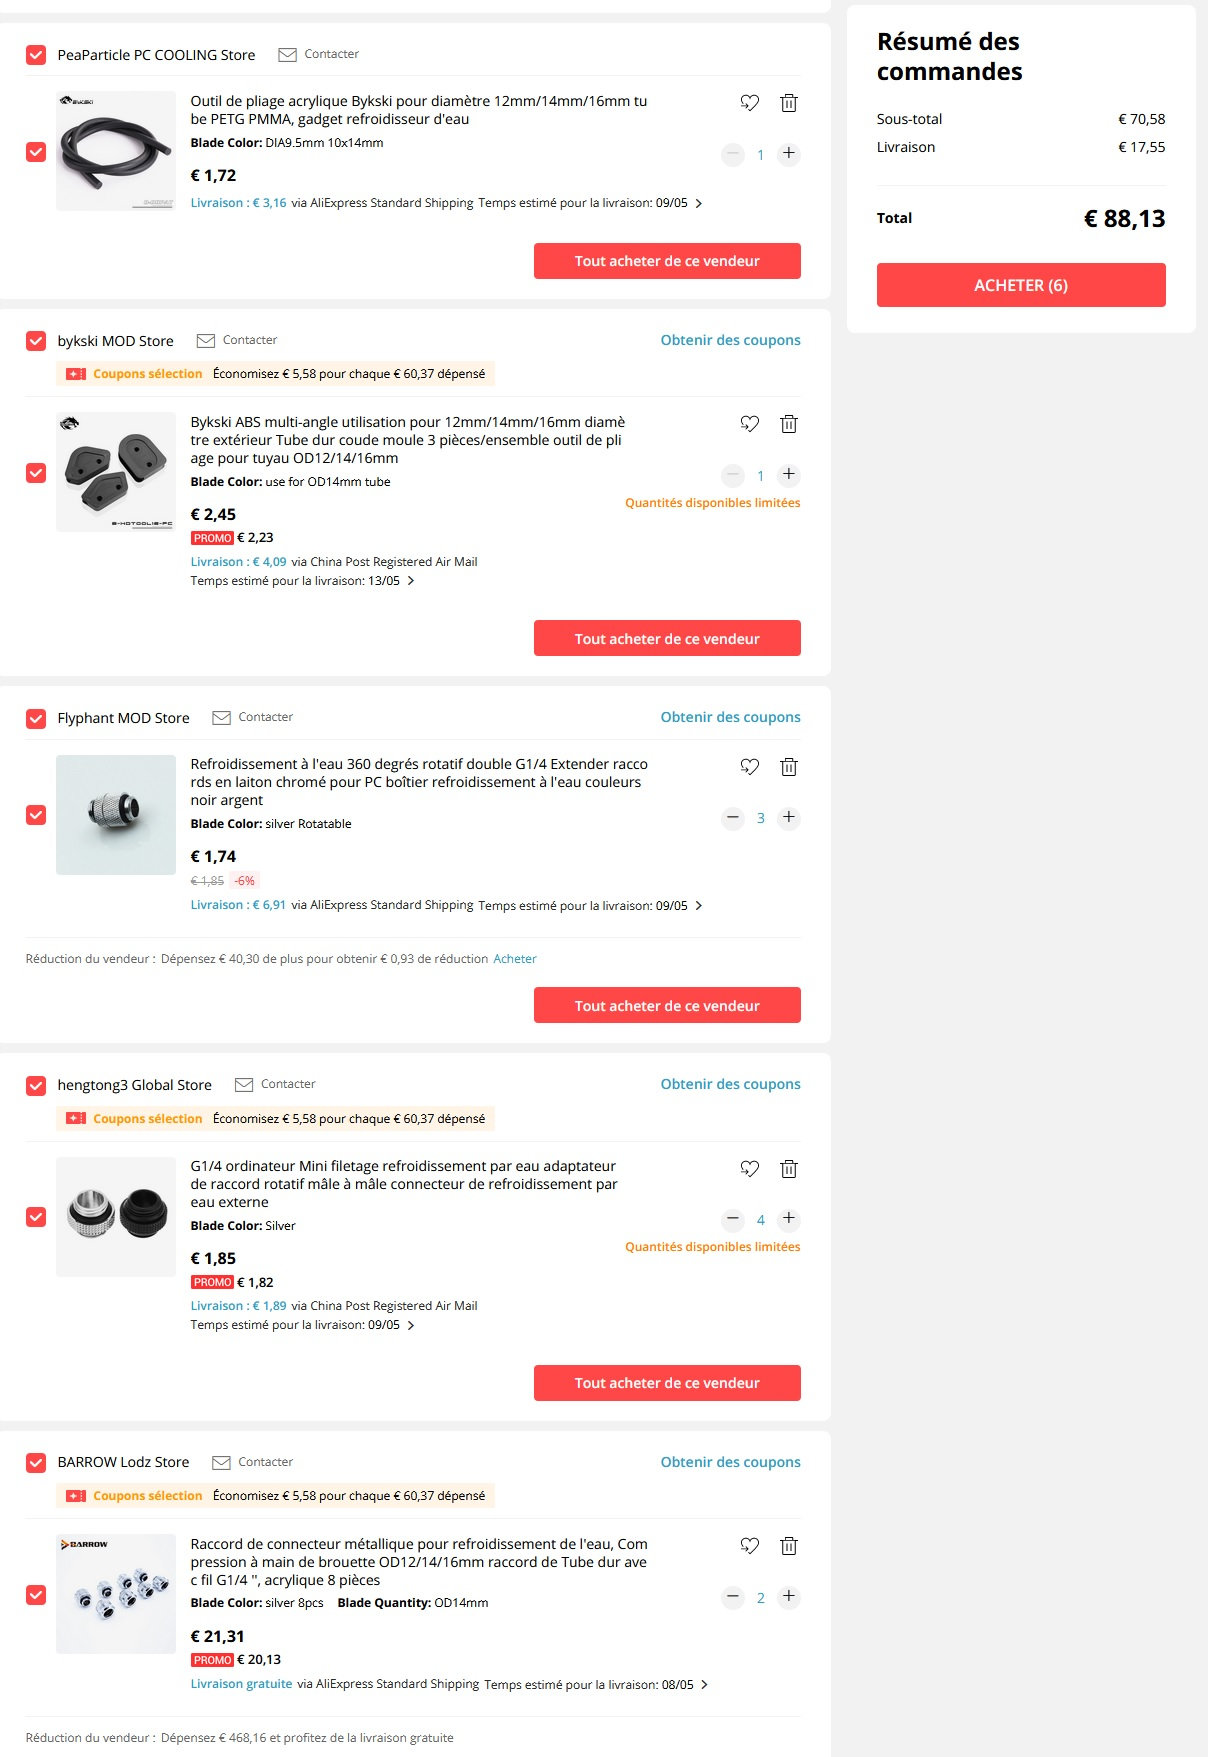1208x1757 pixels.
Task: Uncheck BARROW Lodz Store seller checkbox
Action: click(x=36, y=1463)
